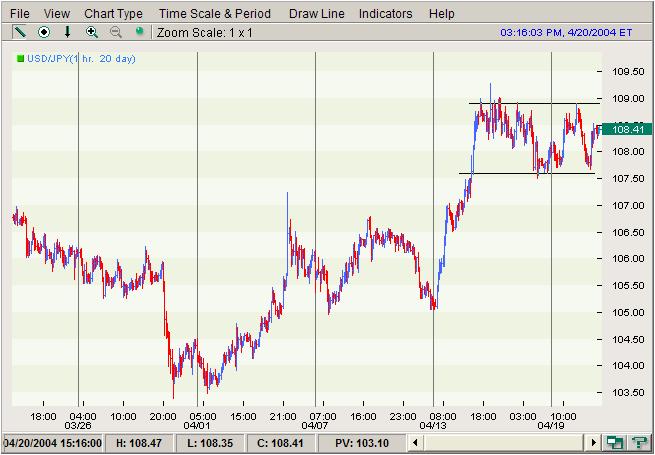The height and width of the screenshot is (455, 655).
Task: Zoom out with the magnifier minus icon
Action: pyautogui.click(x=116, y=32)
